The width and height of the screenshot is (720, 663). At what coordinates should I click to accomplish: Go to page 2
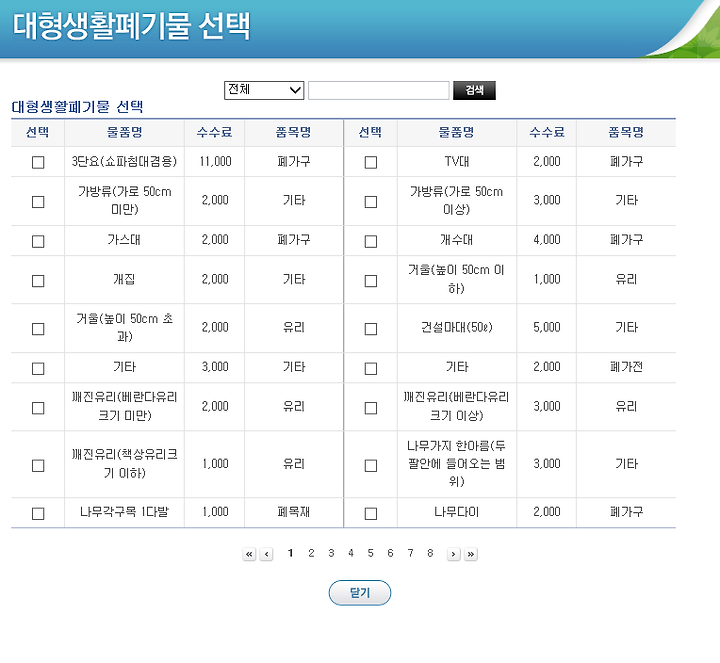(311, 553)
